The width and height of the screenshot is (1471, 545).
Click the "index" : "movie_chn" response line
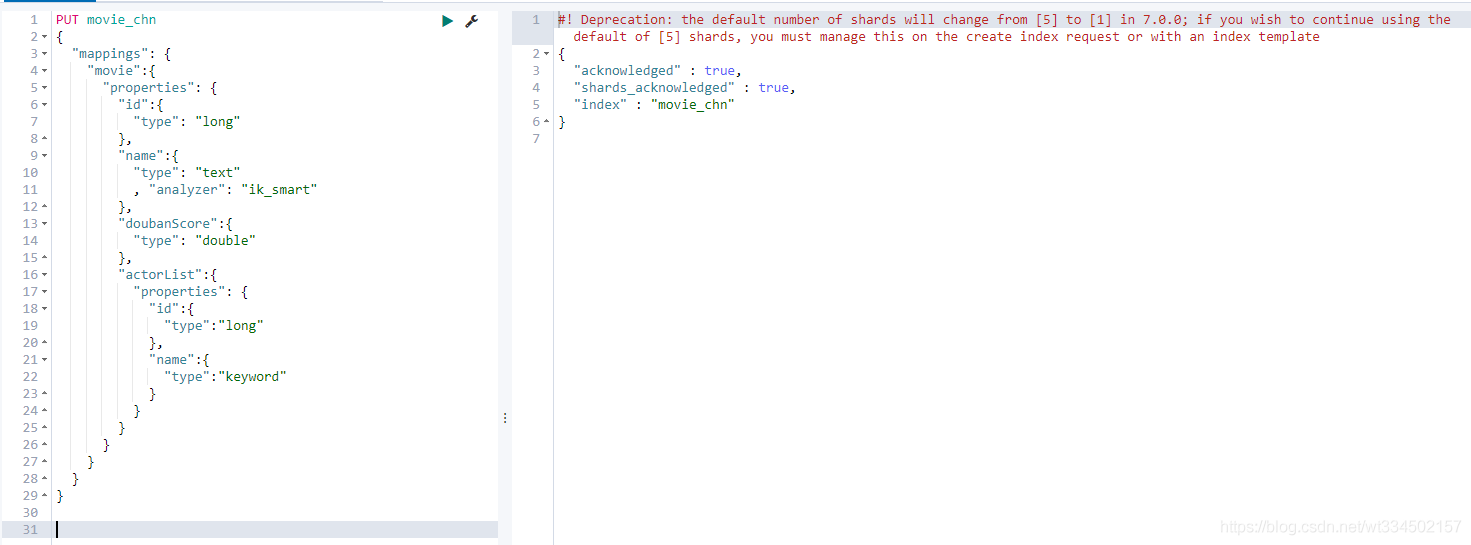tap(654, 105)
